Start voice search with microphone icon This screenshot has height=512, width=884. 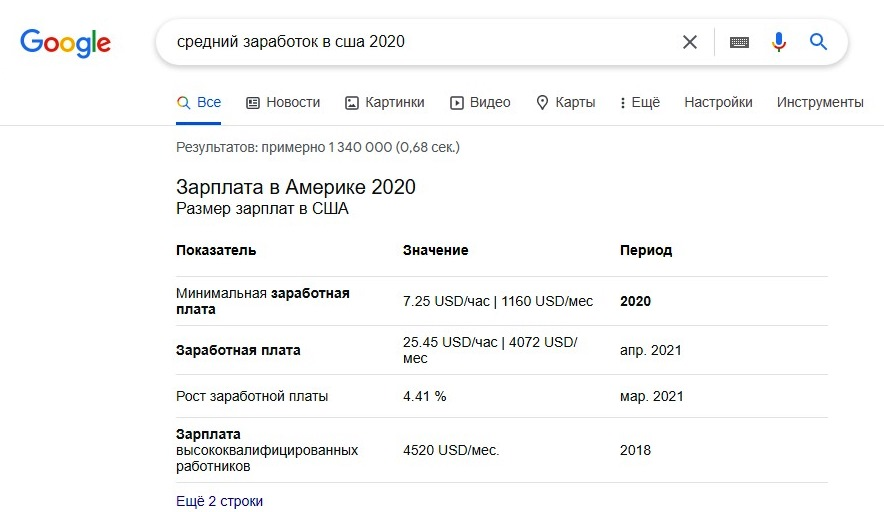pos(779,42)
